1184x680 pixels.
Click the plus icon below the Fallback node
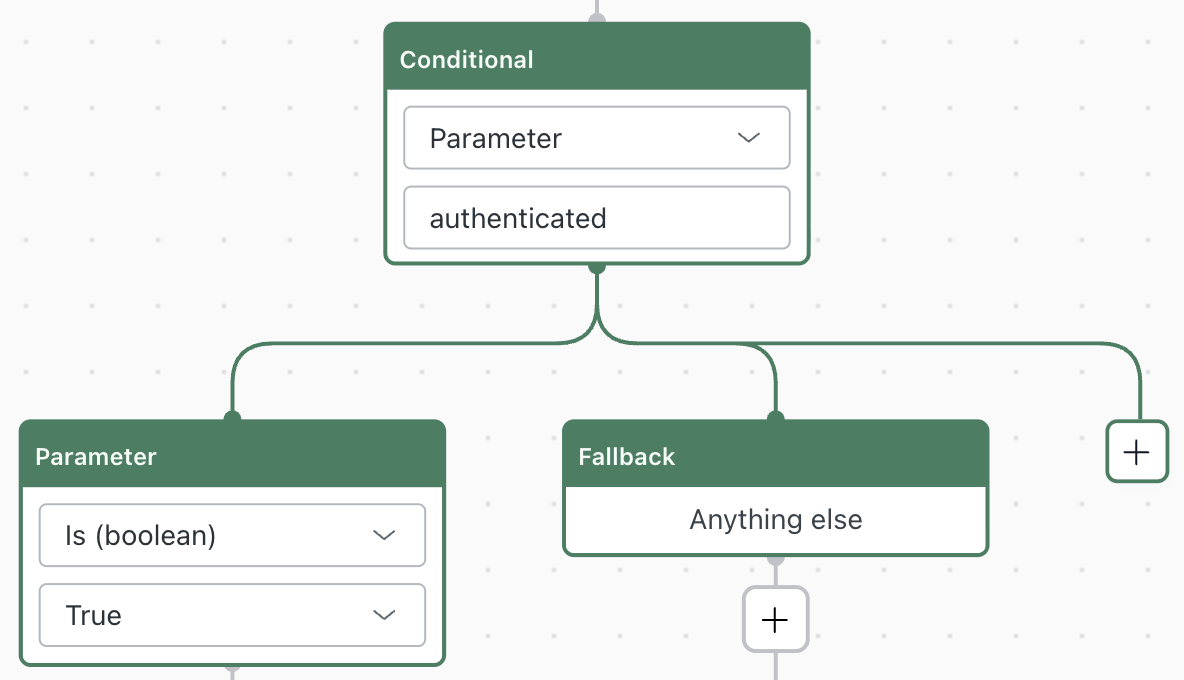coord(775,620)
